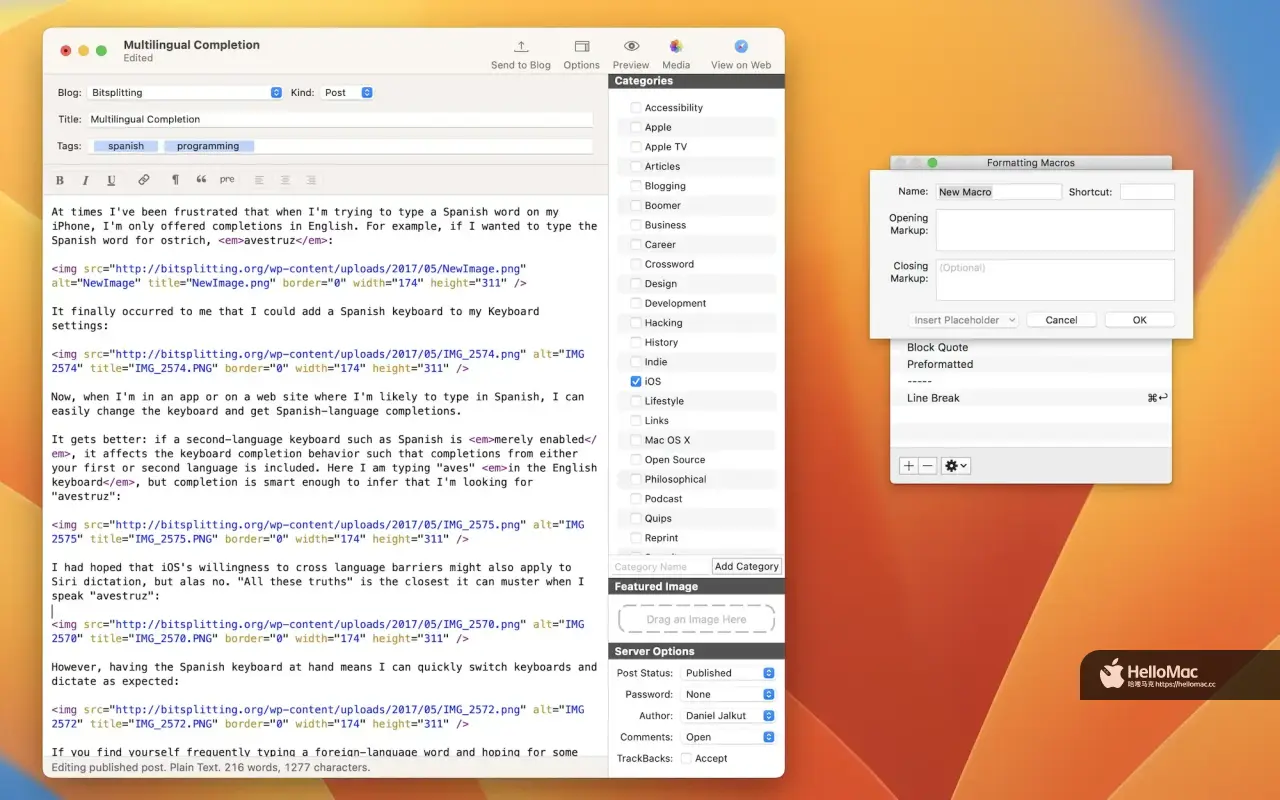
Task: Apply underline formatting button
Action: point(111,180)
